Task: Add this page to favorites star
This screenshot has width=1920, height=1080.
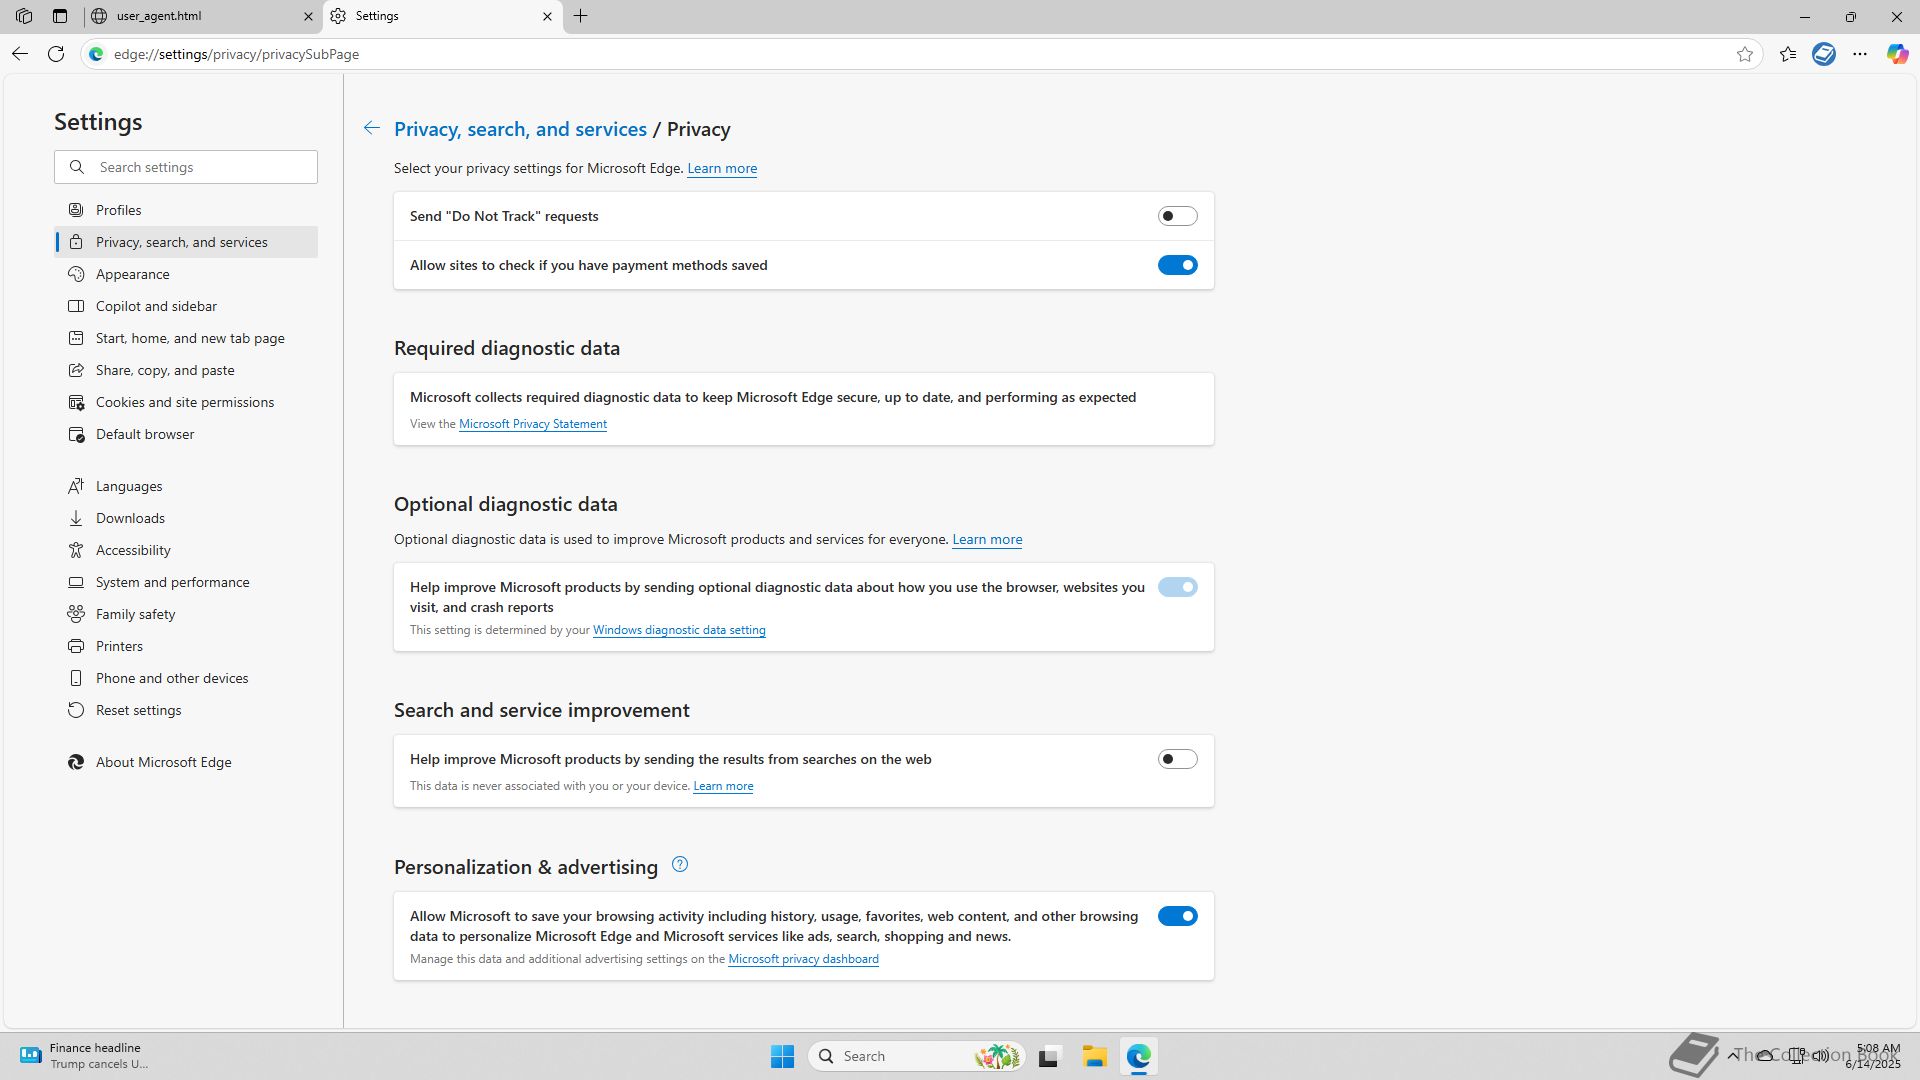Action: pos(1745,54)
